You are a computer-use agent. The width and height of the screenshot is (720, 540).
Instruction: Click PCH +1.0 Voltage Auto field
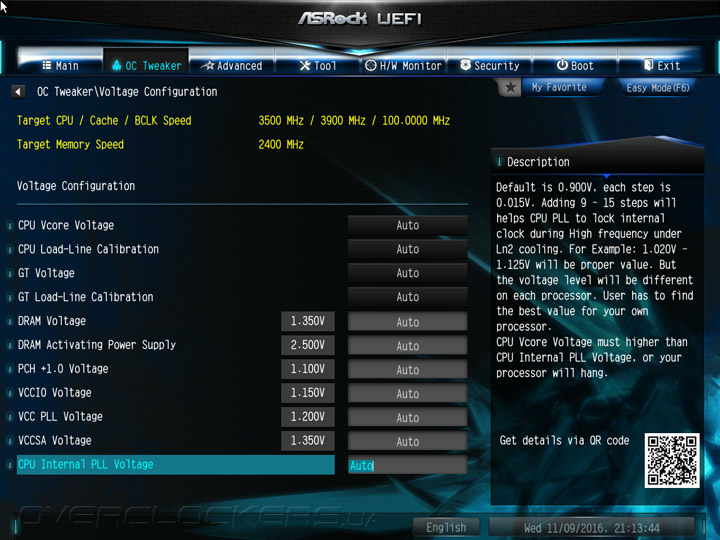(407, 369)
